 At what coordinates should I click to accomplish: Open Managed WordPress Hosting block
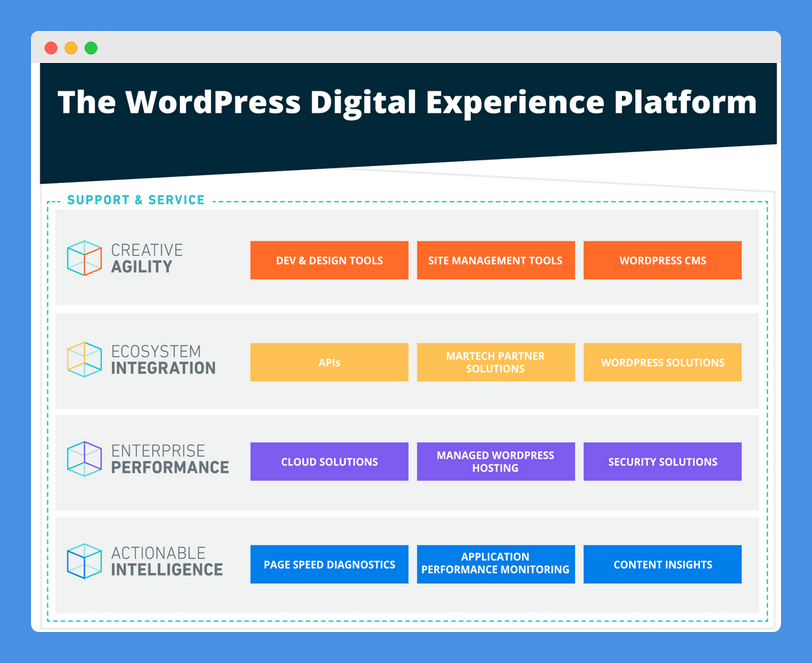(x=496, y=462)
